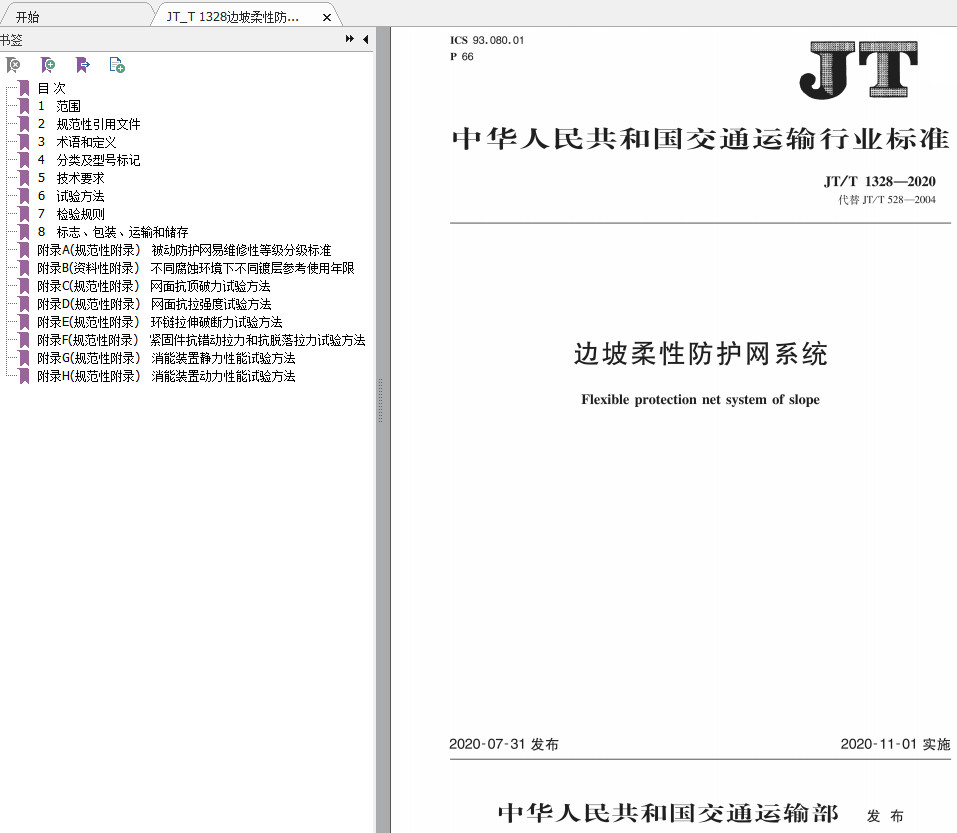Click the bookmark icon beside 附录H entry

tap(22, 375)
